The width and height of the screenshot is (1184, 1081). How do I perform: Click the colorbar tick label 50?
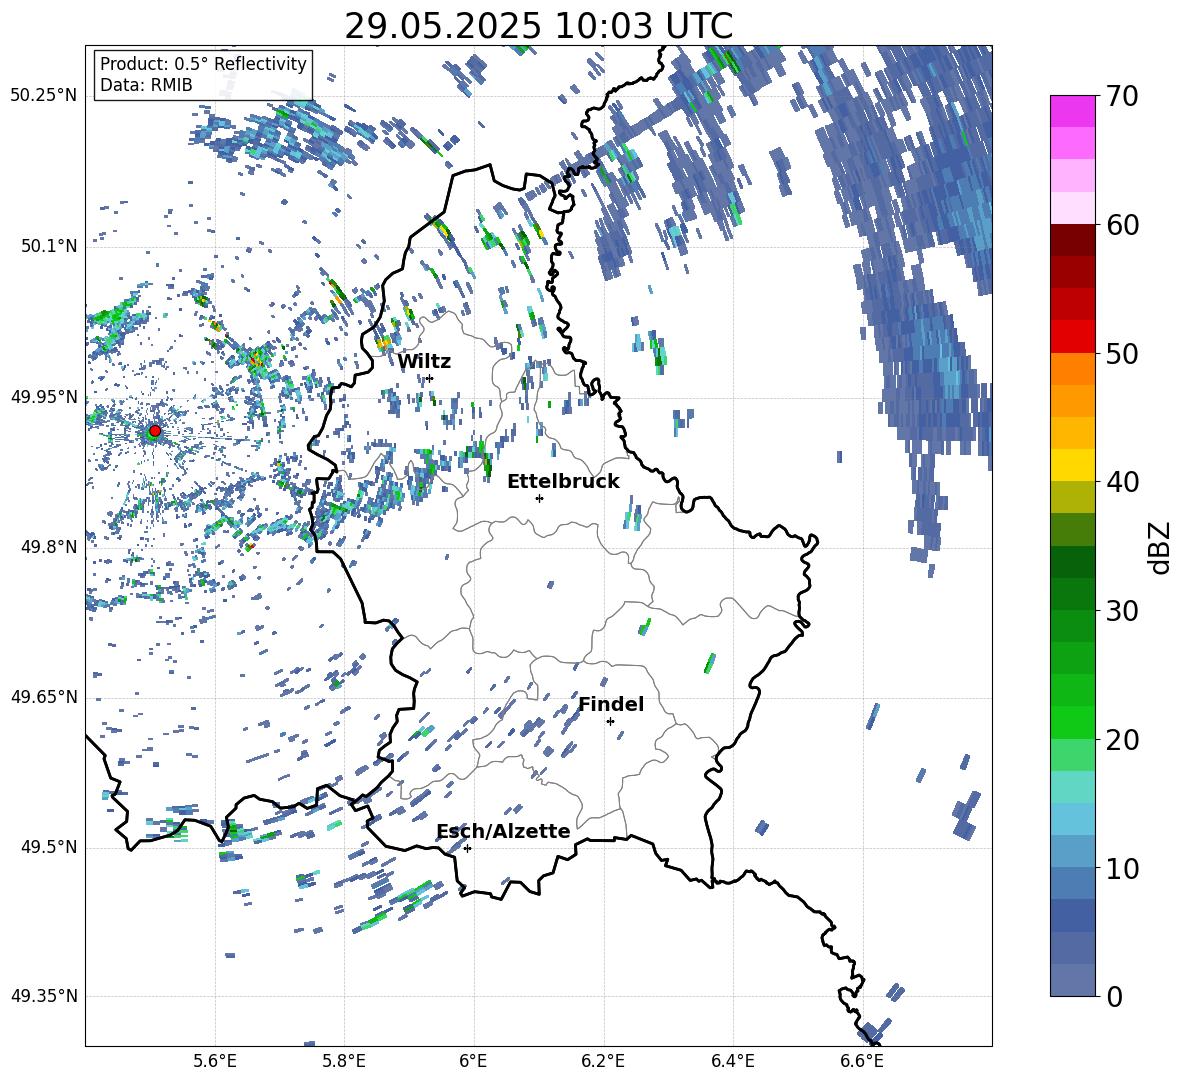[x=1122, y=353]
